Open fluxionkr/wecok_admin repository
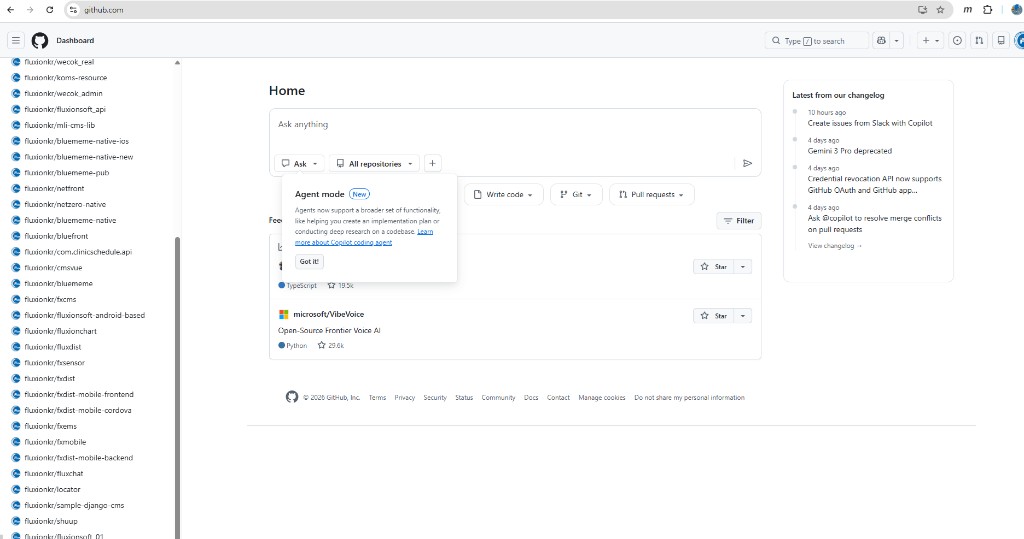The height and width of the screenshot is (539, 1024). (x=63, y=93)
